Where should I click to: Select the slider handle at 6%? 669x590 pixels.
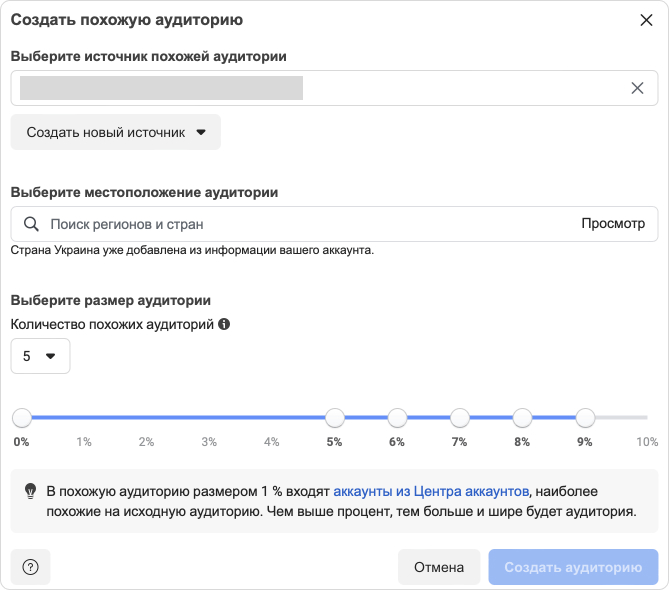click(x=397, y=417)
